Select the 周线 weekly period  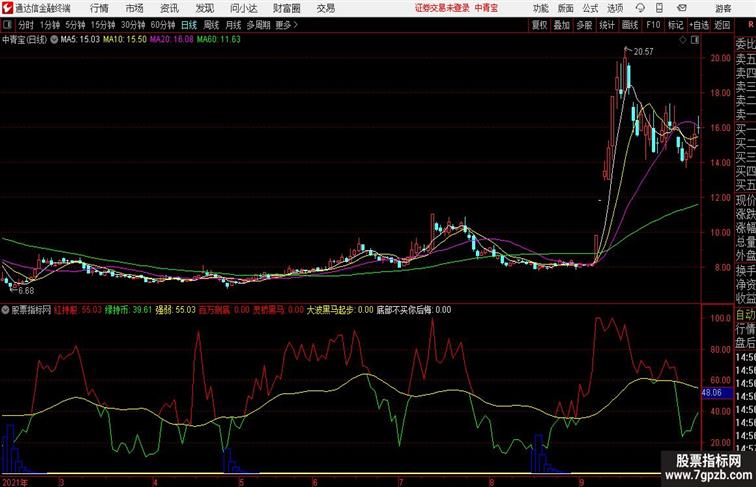pos(211,25)
